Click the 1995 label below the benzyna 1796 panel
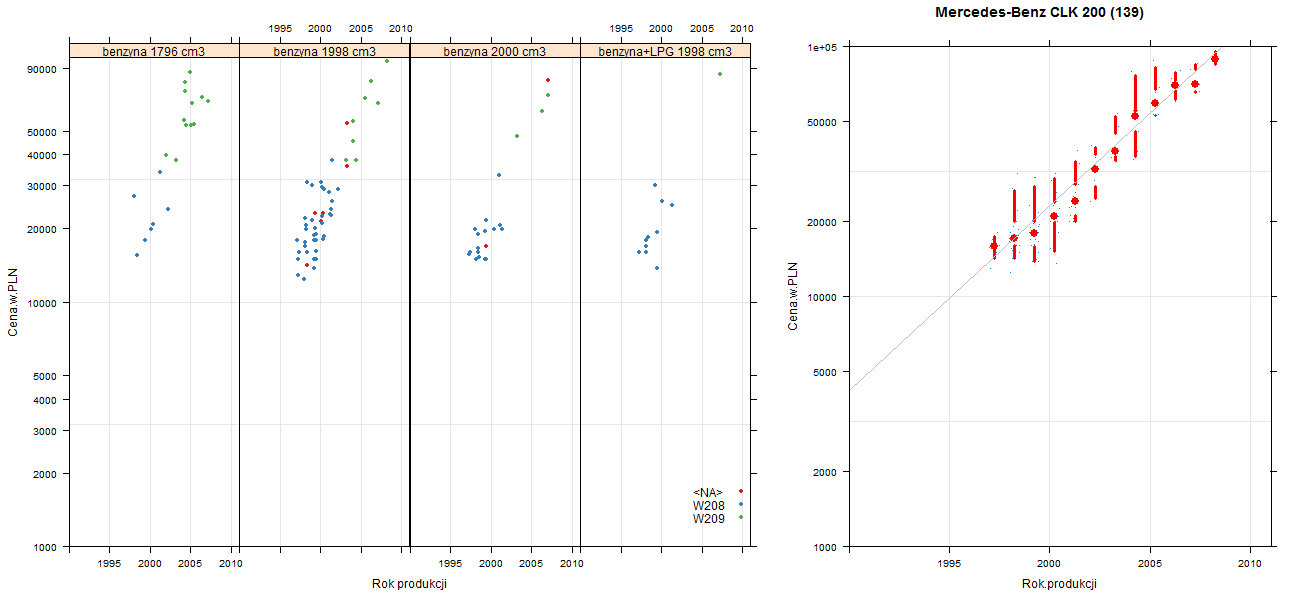Screen dimensions: 1300x600 110,564
